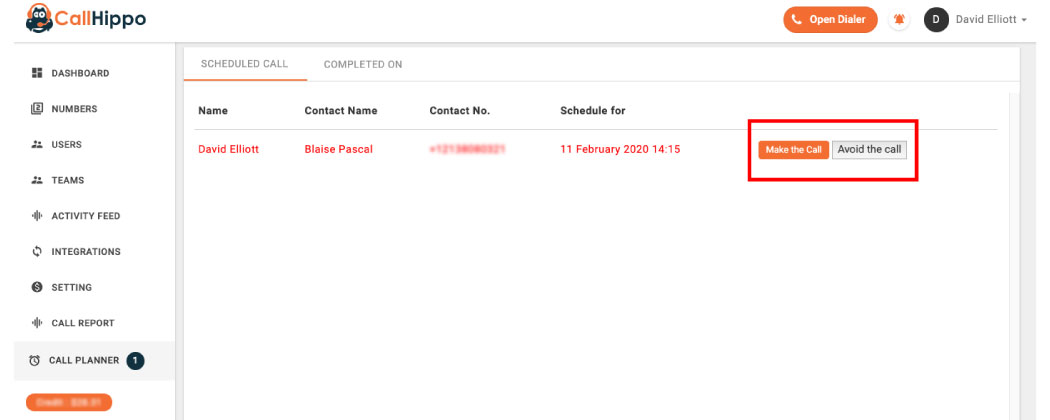Click the Integrations sync icon
The image size is (1050, 420).
[37, 251]
